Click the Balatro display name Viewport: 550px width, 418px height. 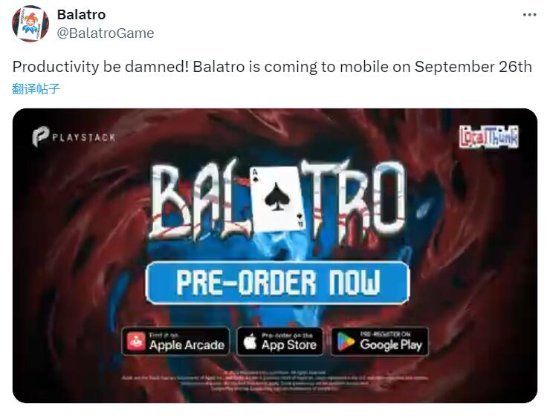81,14
